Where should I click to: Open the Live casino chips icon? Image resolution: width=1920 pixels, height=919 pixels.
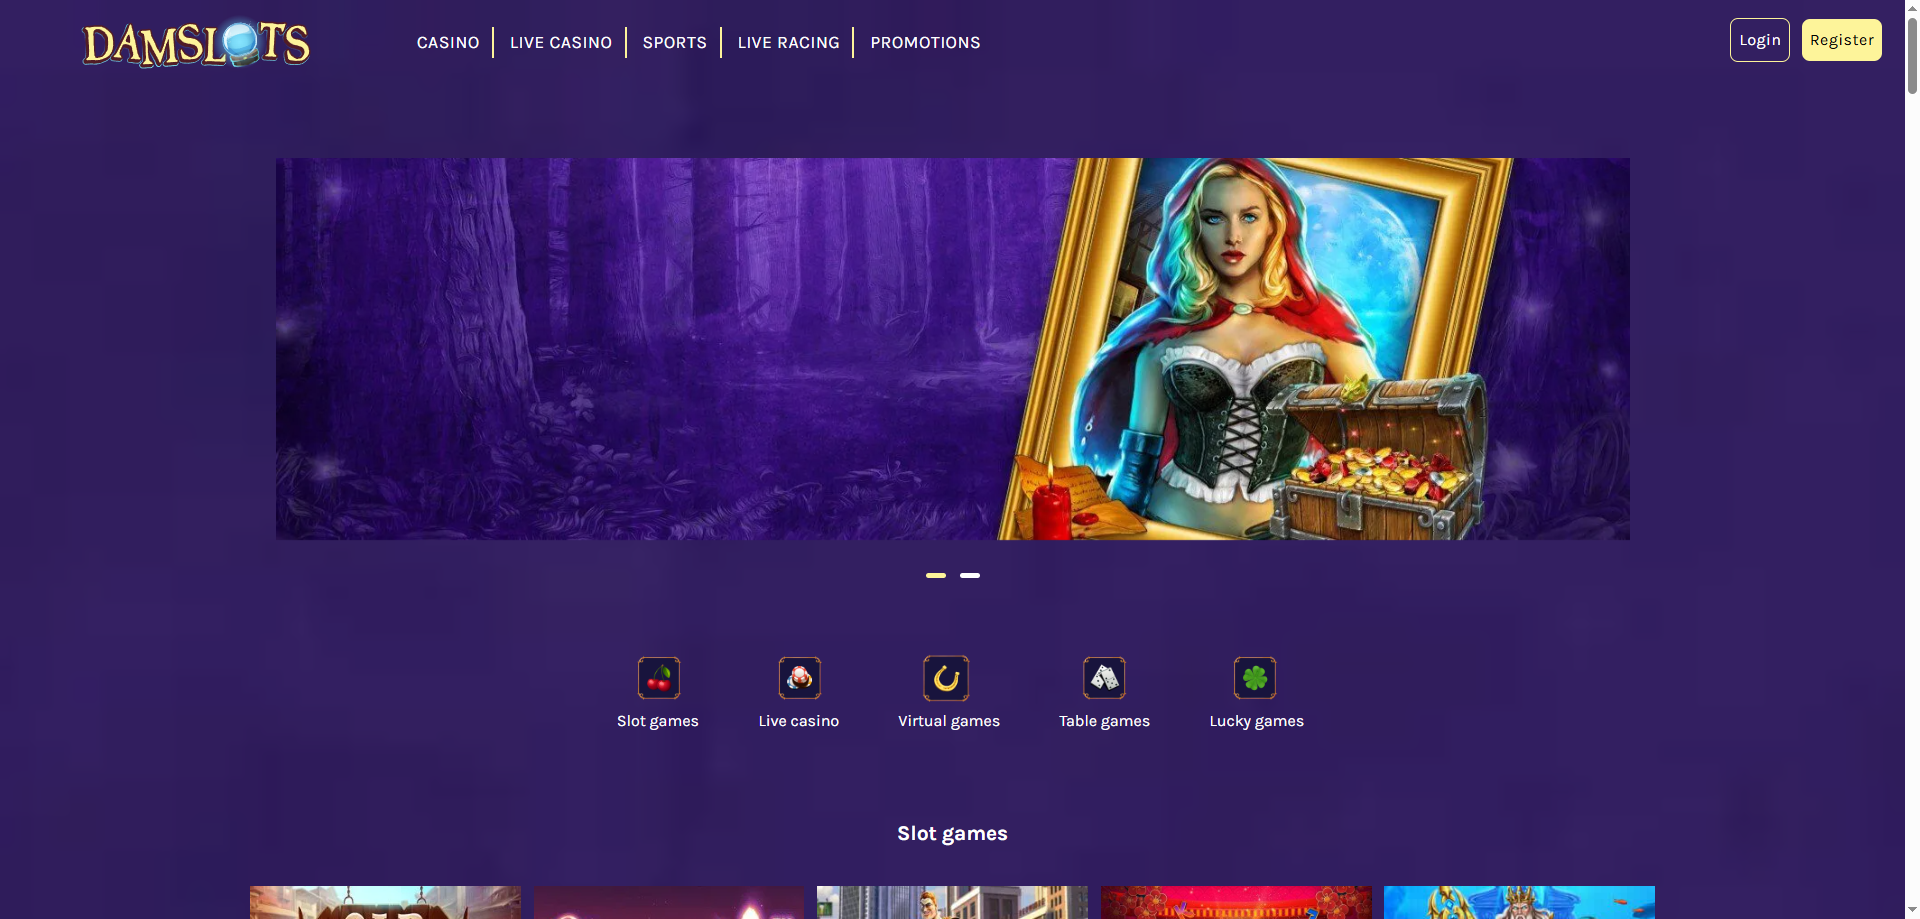(800, 678)
